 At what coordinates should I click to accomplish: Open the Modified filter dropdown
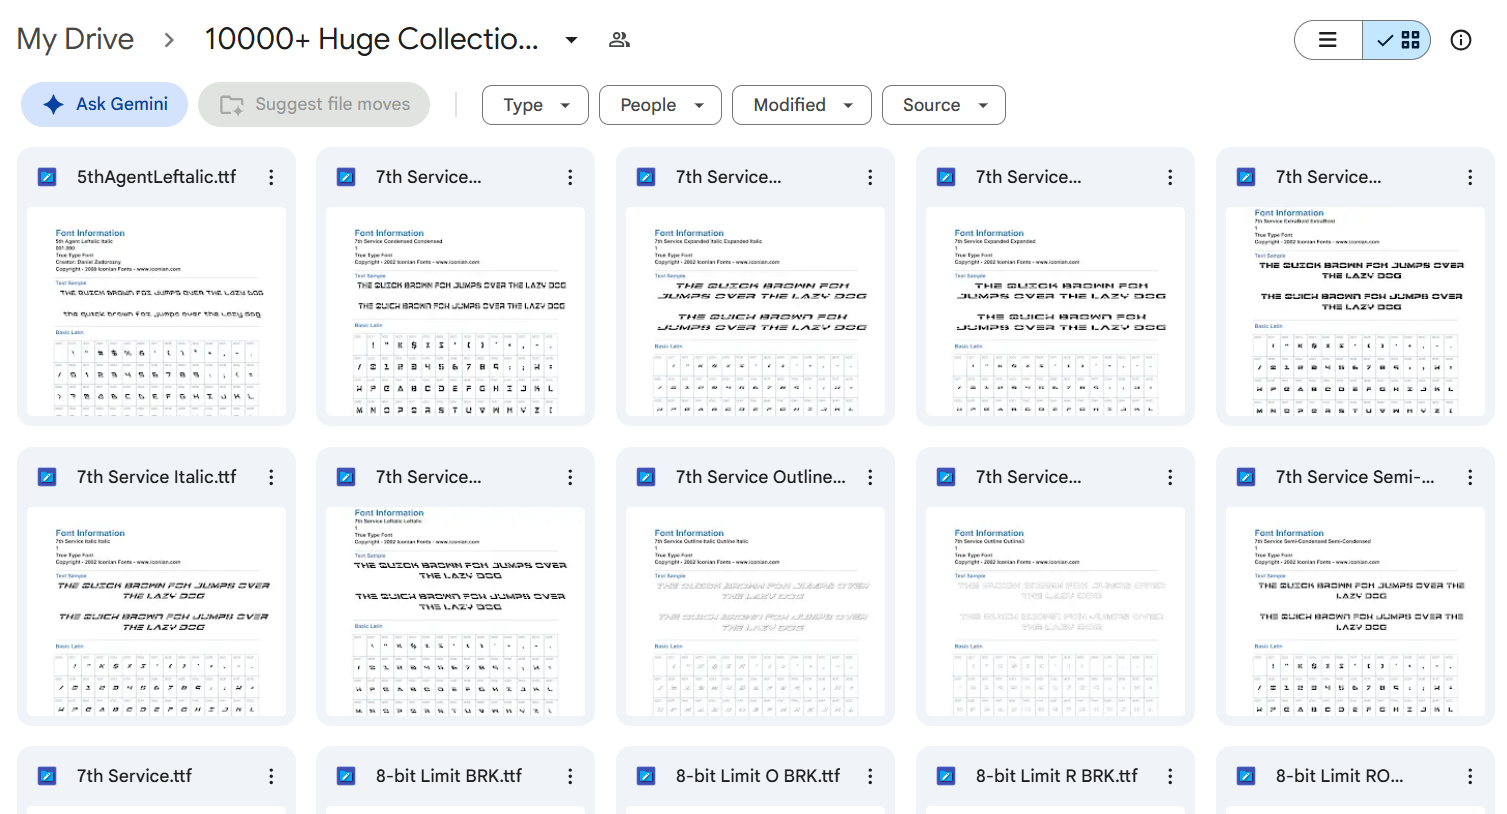pyautogui.click(x=802, y=105)
